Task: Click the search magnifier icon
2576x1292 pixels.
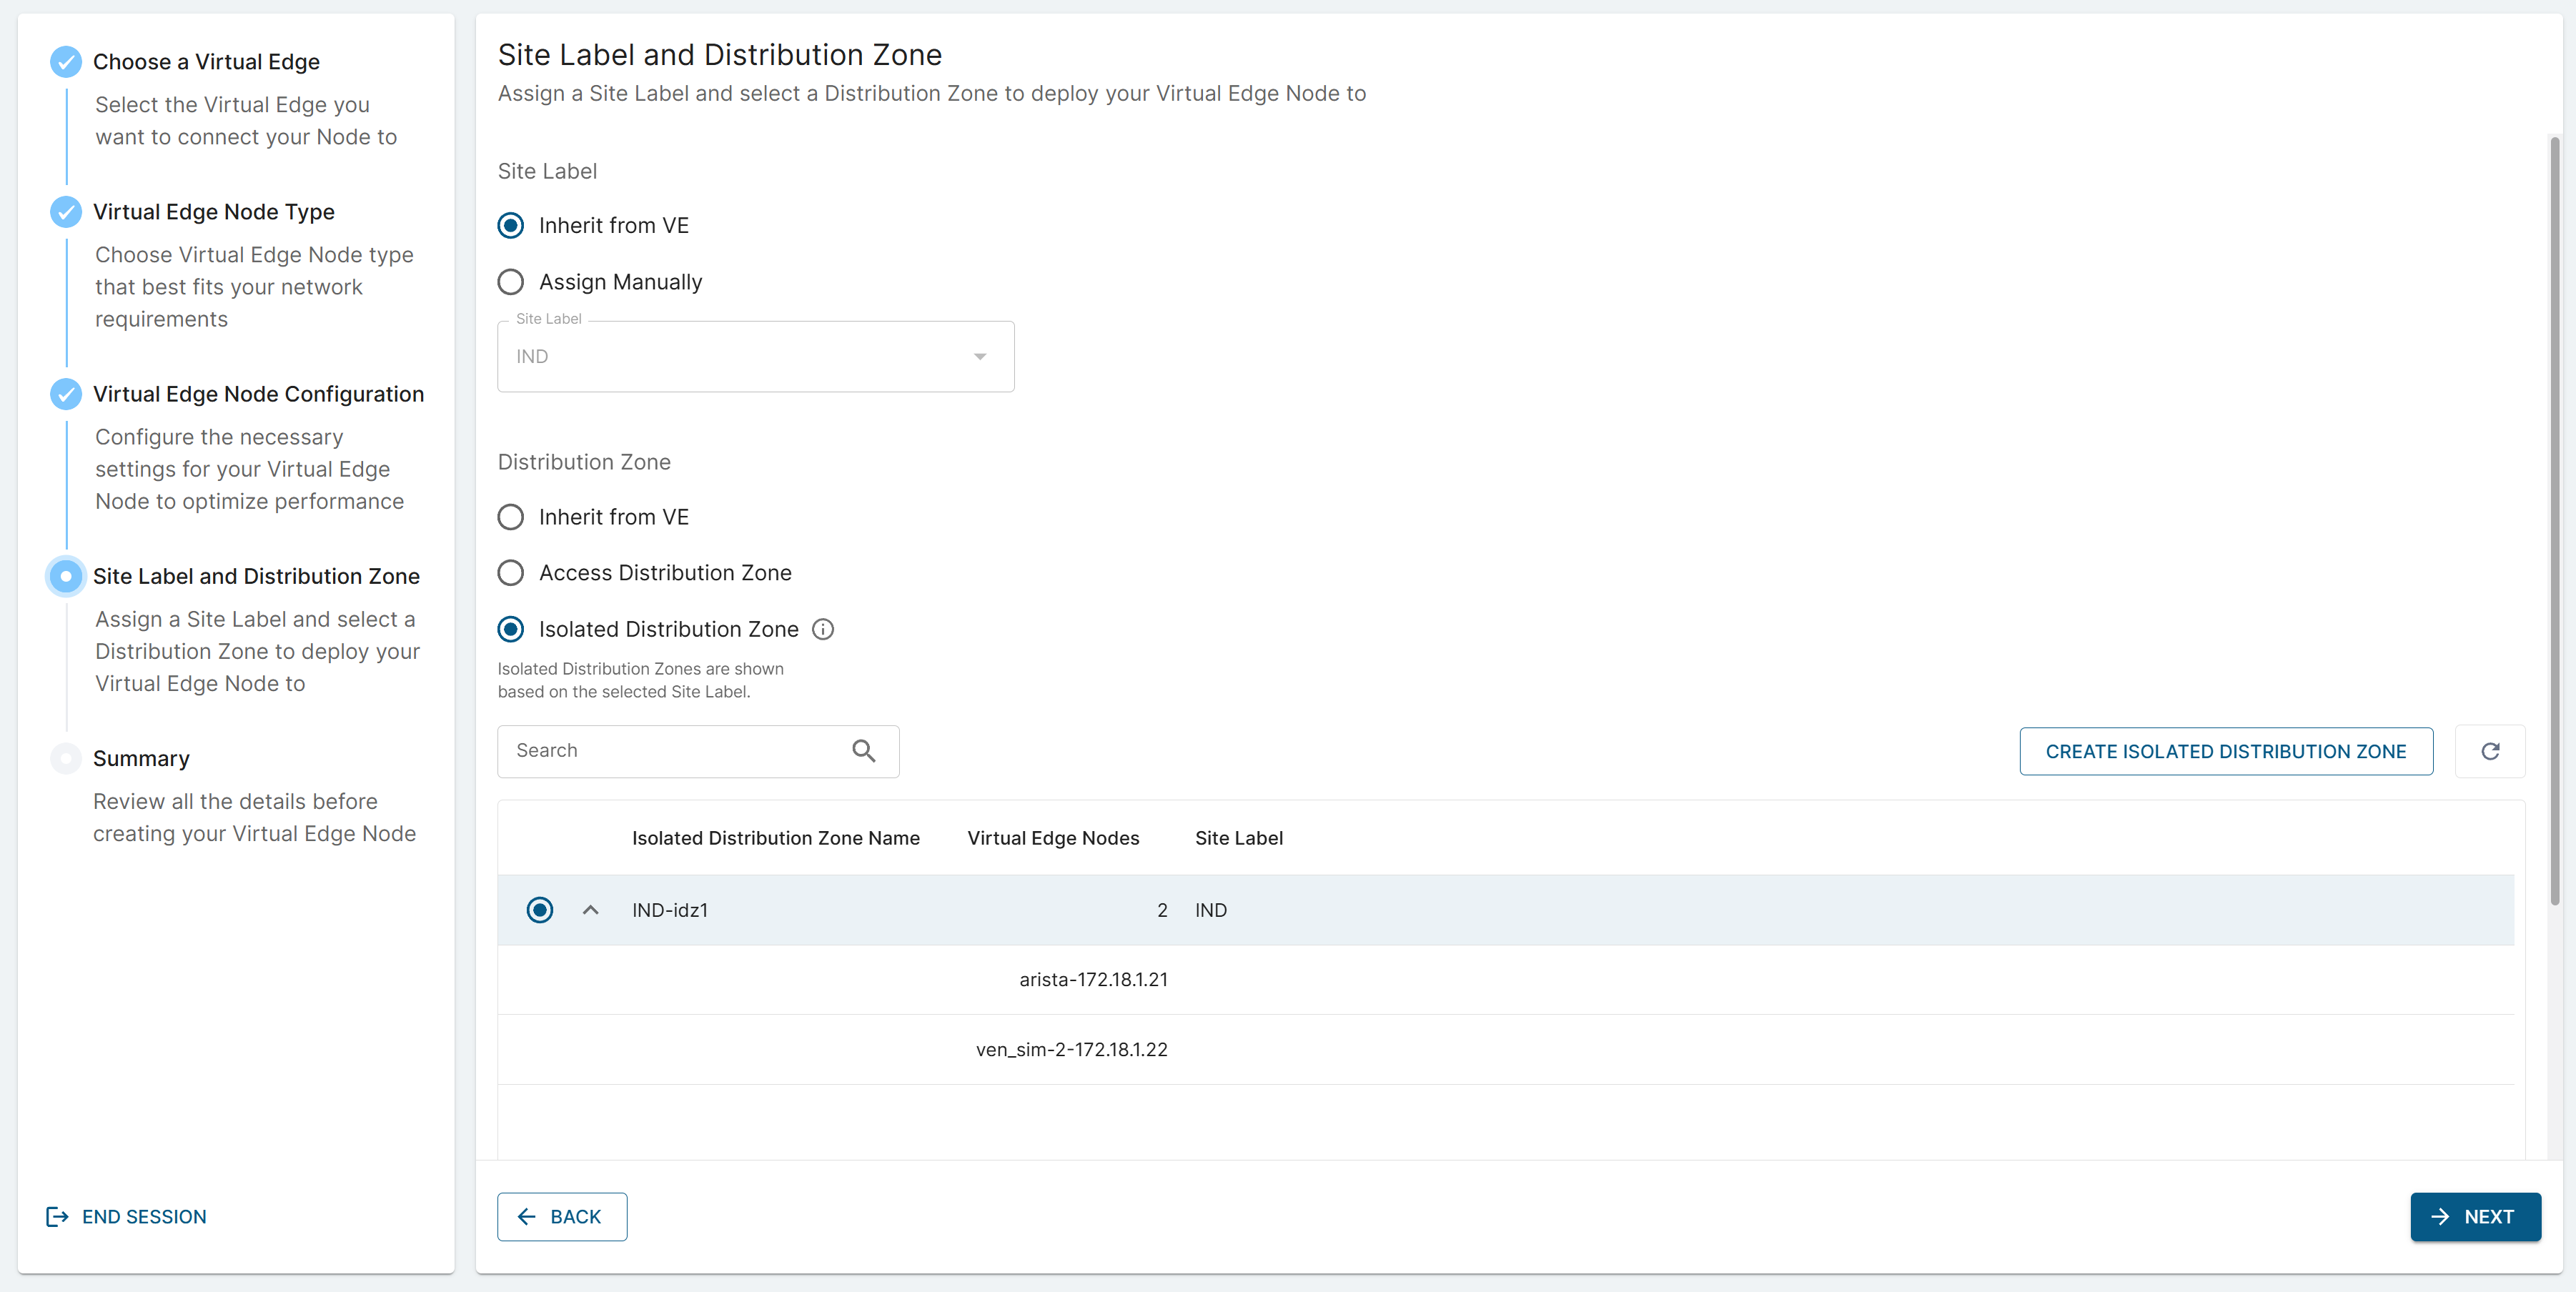Action: click(863, 751)
